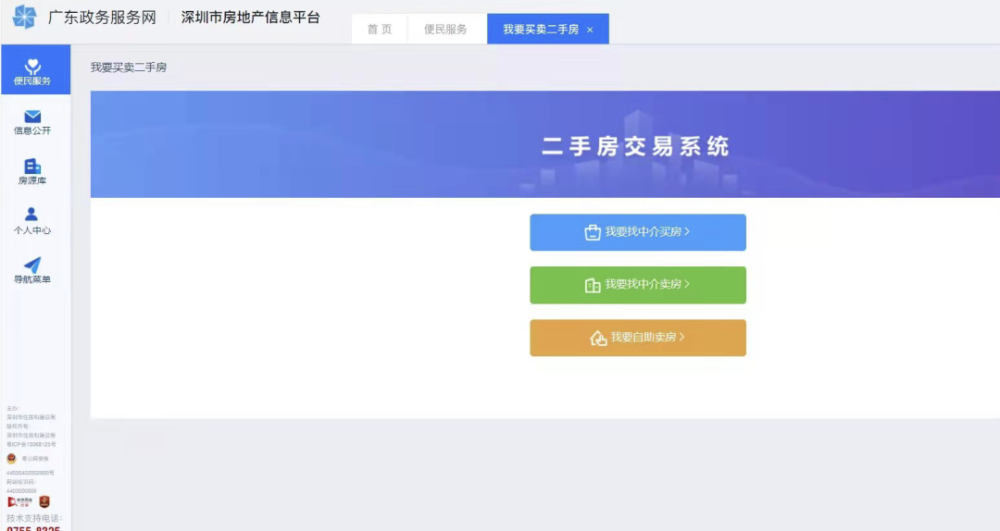The height and width of the screenshot is (531, 1000).
Task: Open the 房源库 sidebar icon
Action: click(33, 166)
